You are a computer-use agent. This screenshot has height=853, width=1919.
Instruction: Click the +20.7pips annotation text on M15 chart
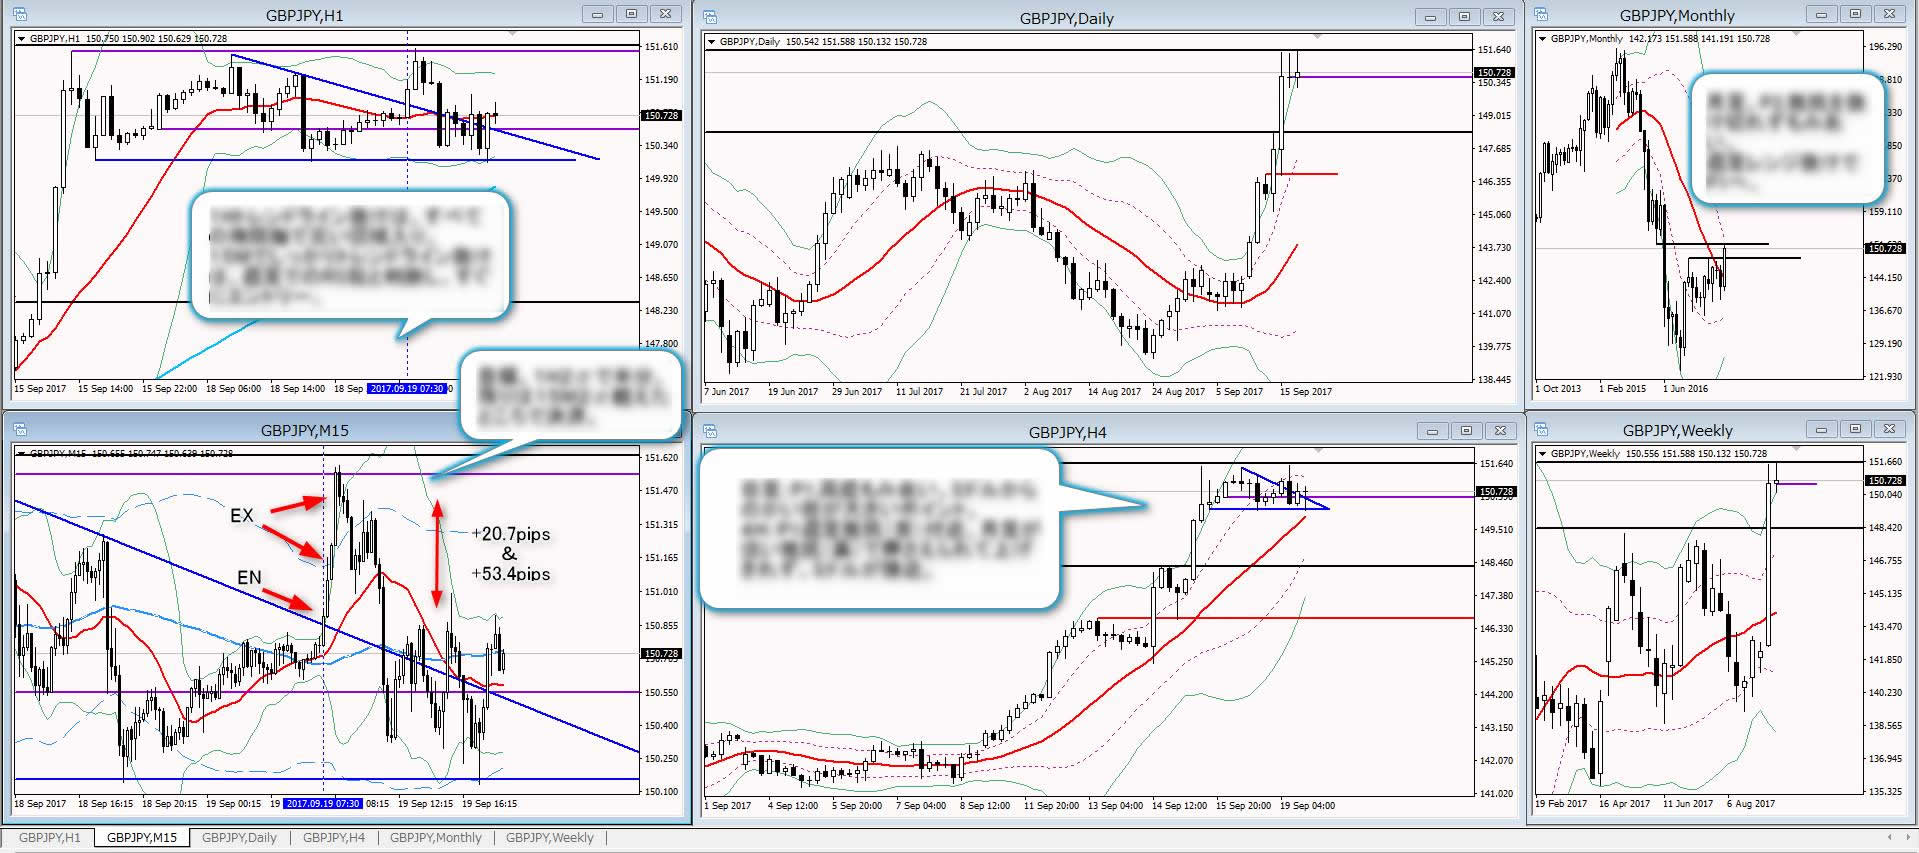pos(510,534)
